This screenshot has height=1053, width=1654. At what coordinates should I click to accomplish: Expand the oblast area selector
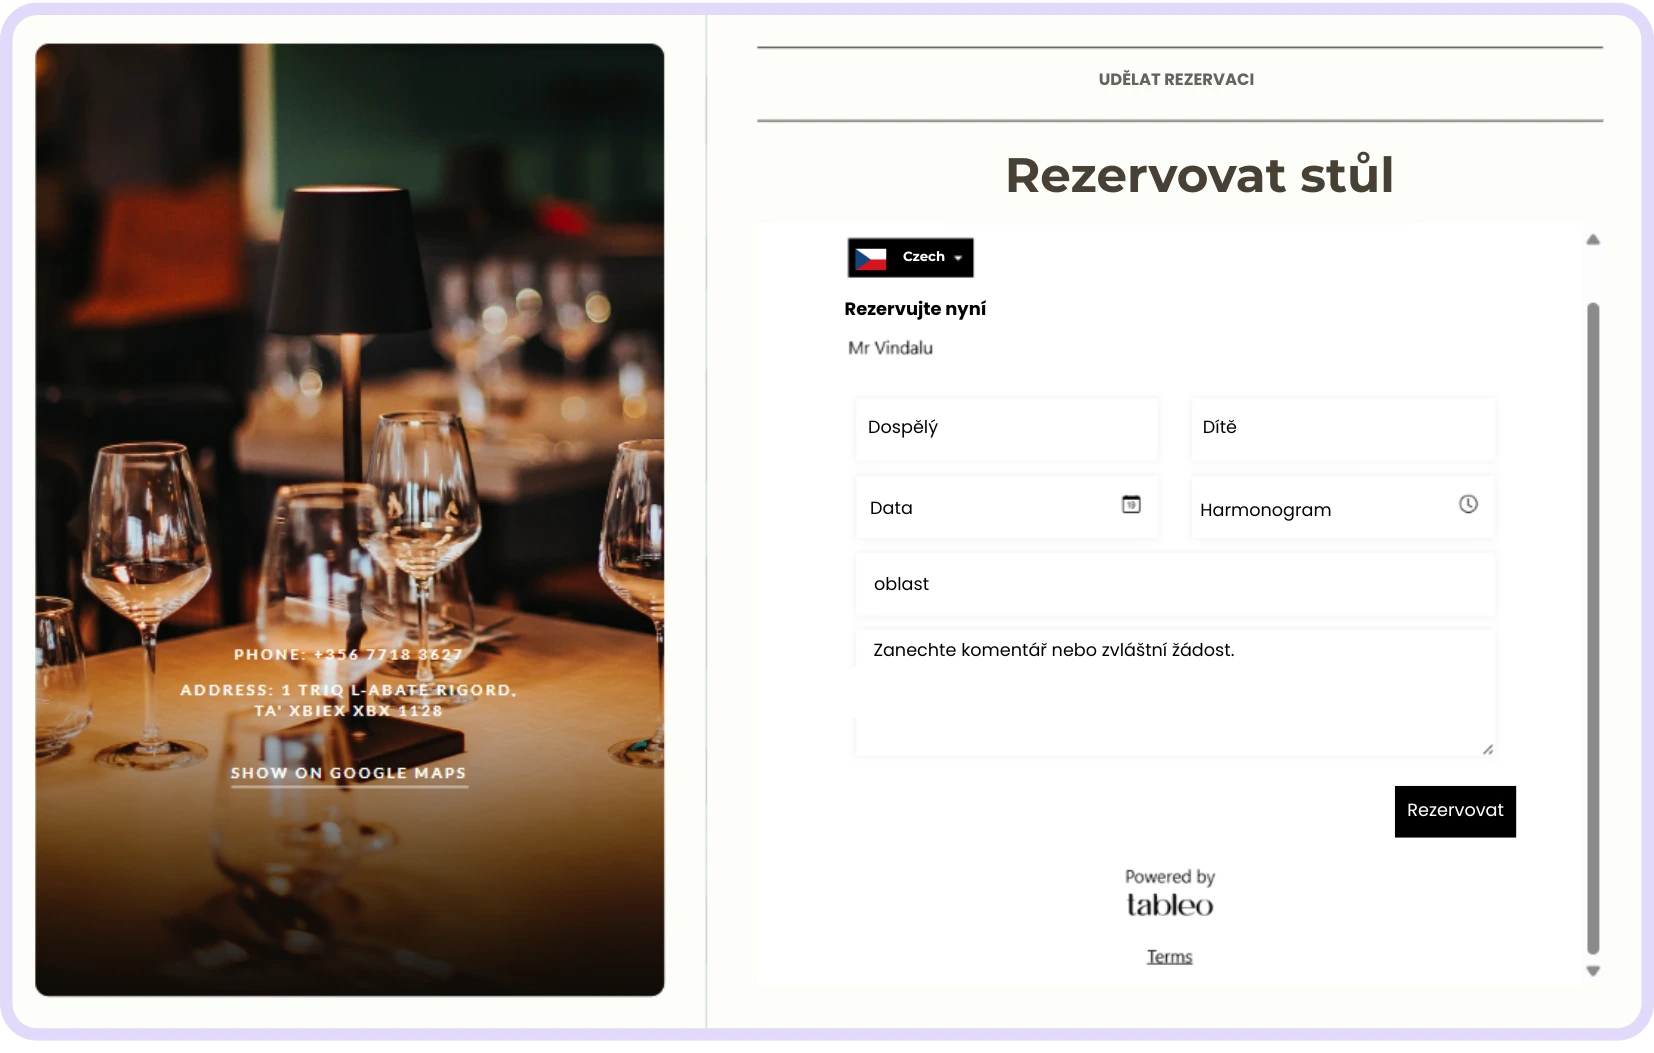pyautogui.click(x=1175, y=584)
